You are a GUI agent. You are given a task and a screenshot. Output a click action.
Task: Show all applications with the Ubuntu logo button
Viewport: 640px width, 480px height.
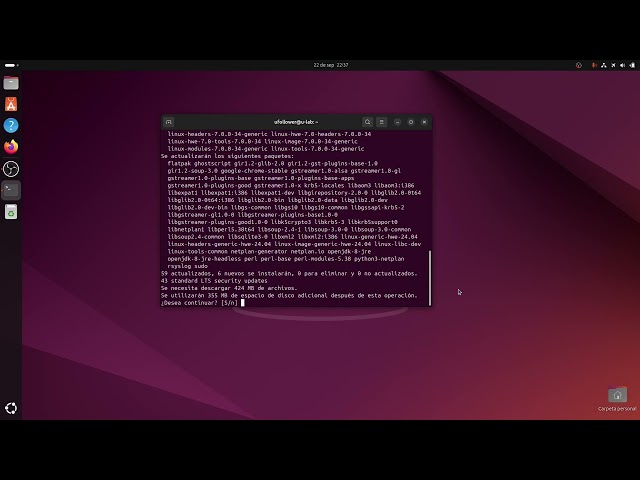click(x=11, y=408)
